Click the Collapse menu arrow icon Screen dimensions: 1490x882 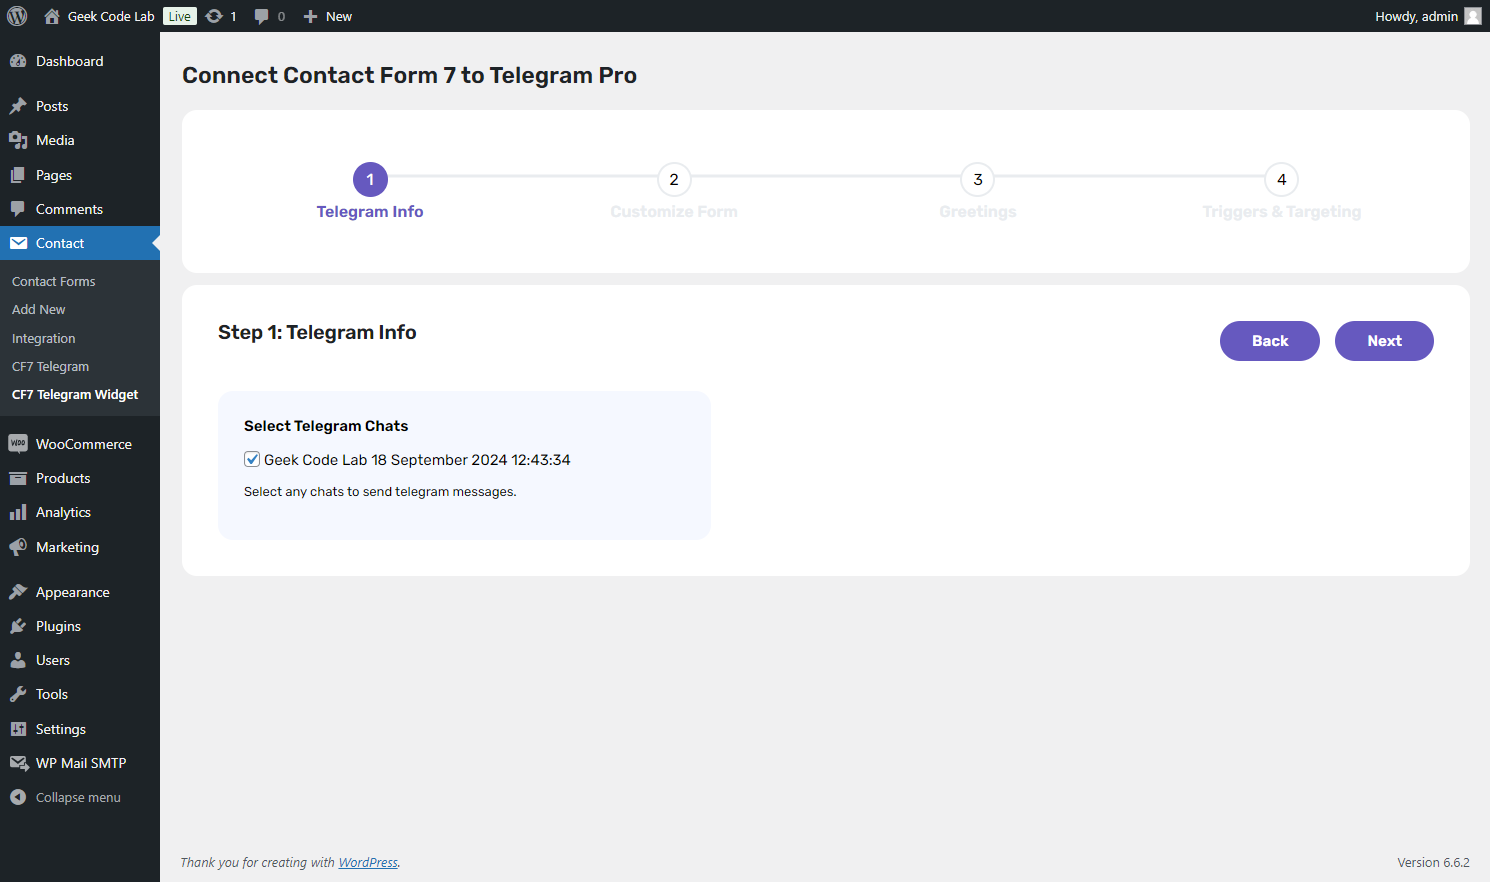(x=18, y=797)
